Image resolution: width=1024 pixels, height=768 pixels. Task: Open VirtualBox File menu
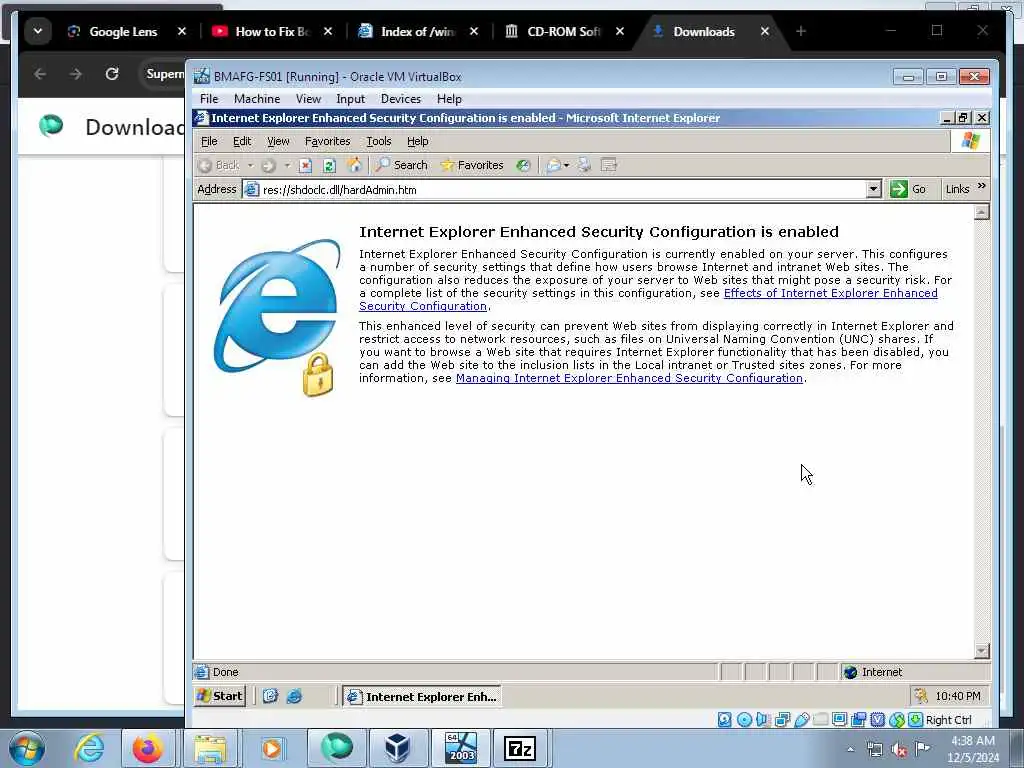(x=209, y=99)
